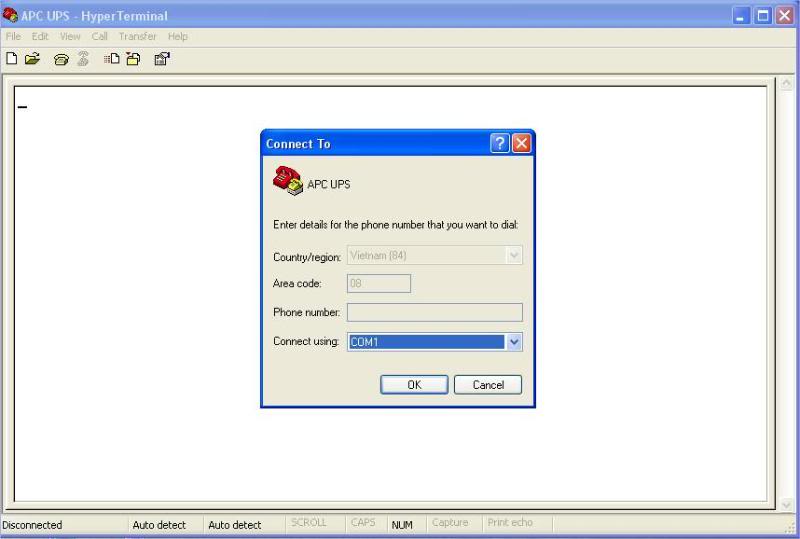Click the Open file toolbar icon

point(32,59)
